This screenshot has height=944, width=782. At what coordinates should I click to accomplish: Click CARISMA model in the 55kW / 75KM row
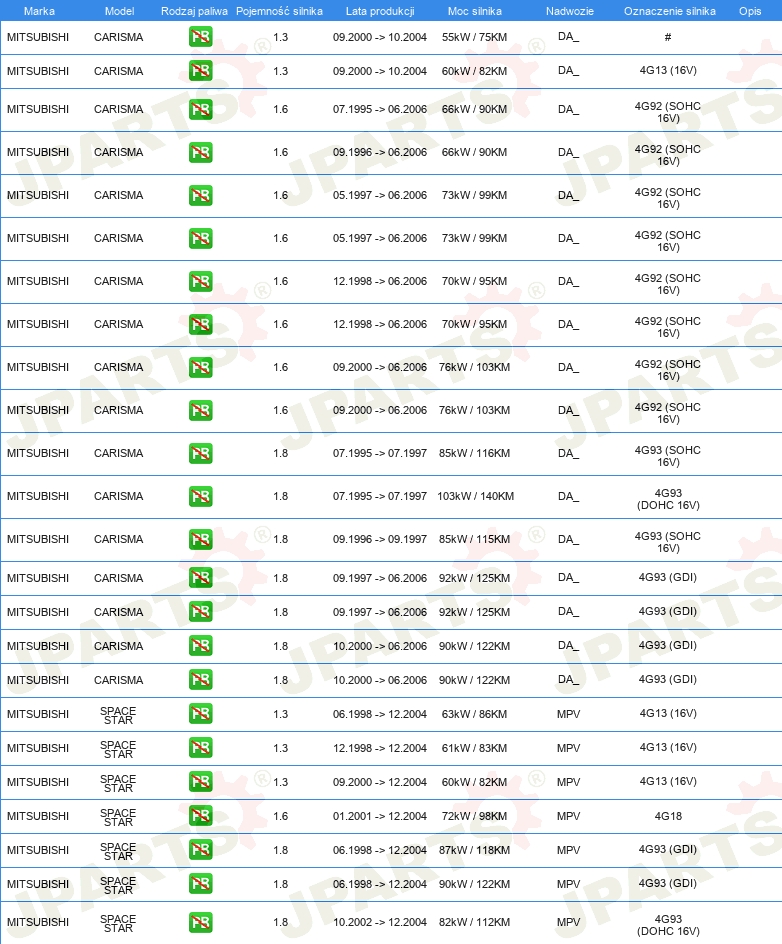coord(119,37)
